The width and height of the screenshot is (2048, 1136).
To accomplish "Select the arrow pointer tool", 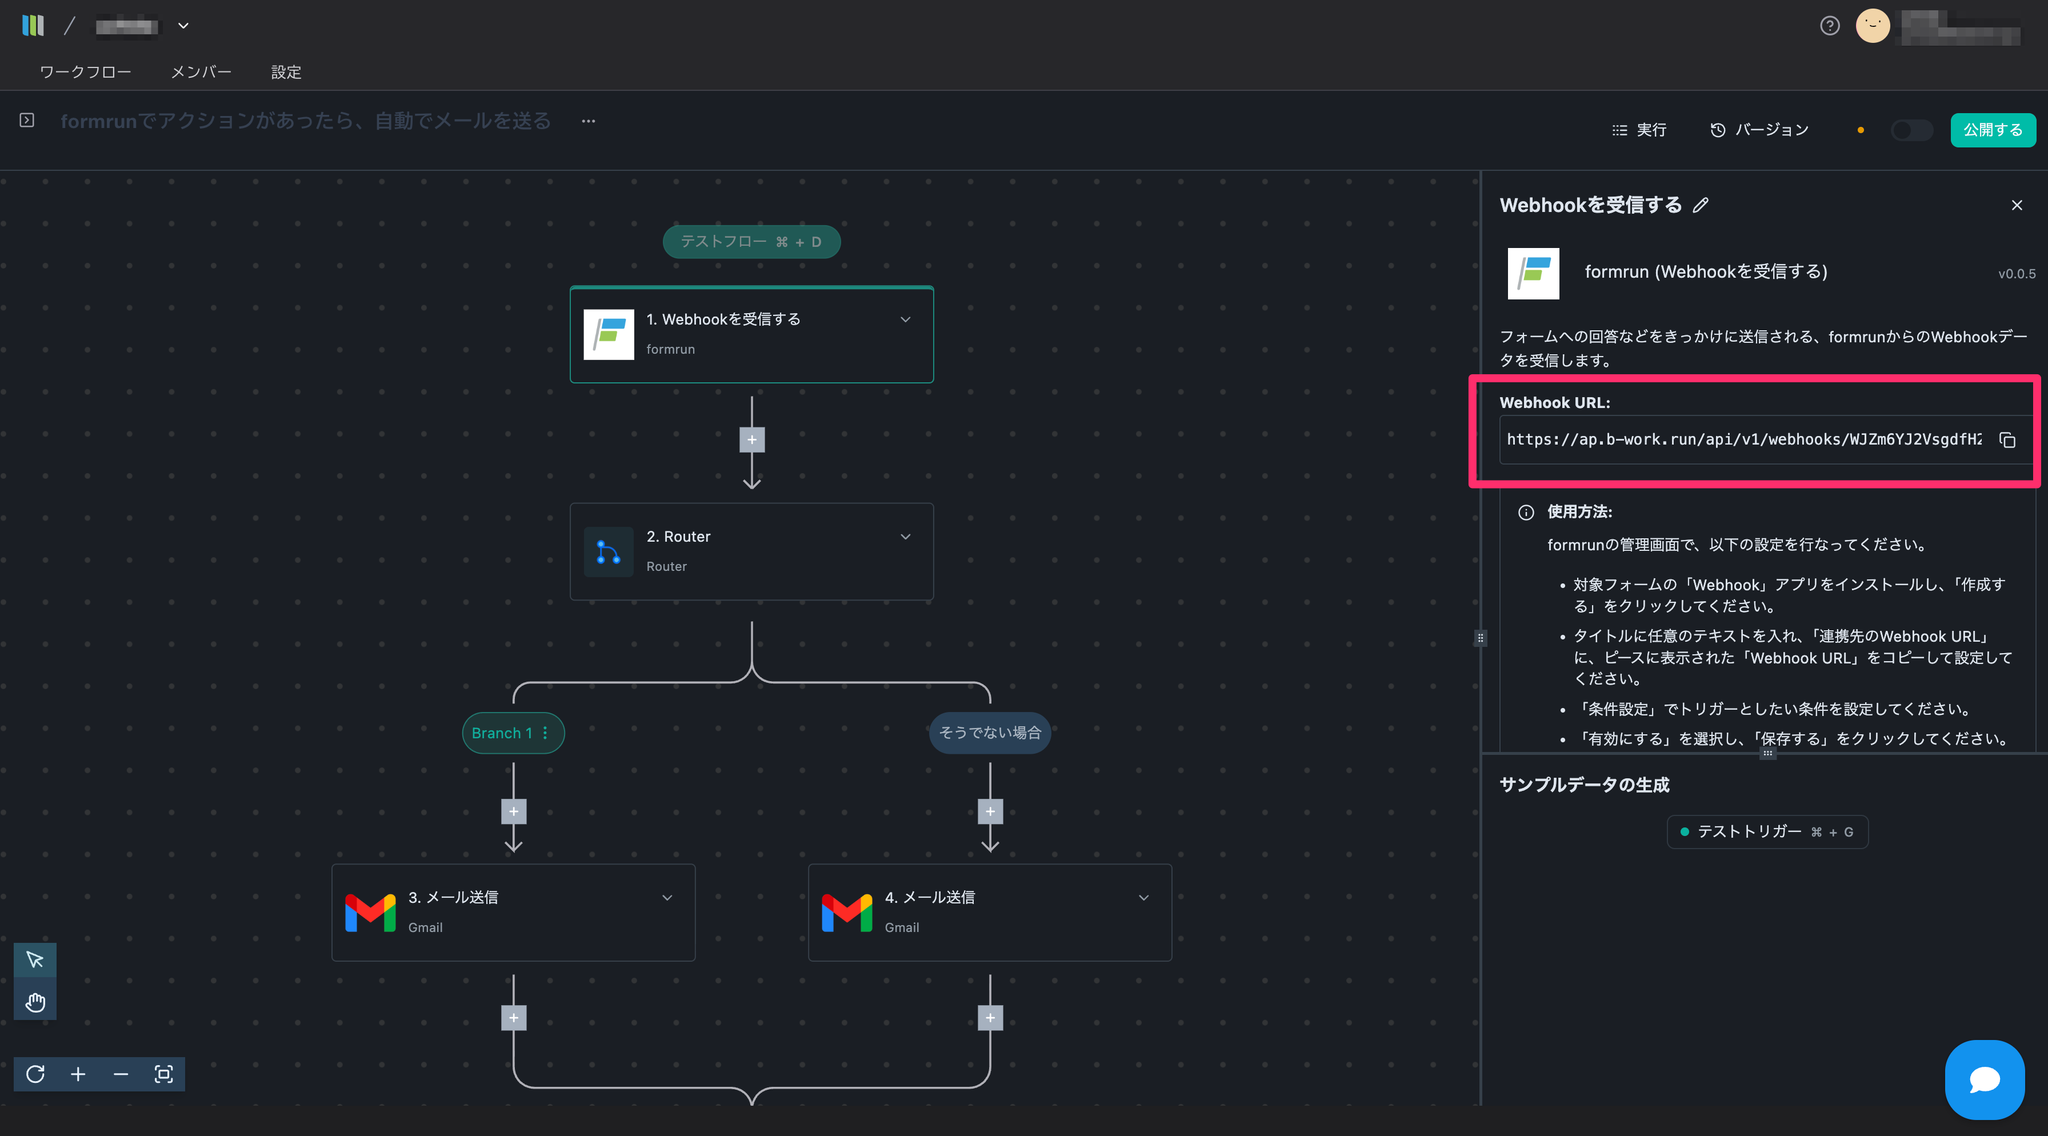I will click(35, 960).
